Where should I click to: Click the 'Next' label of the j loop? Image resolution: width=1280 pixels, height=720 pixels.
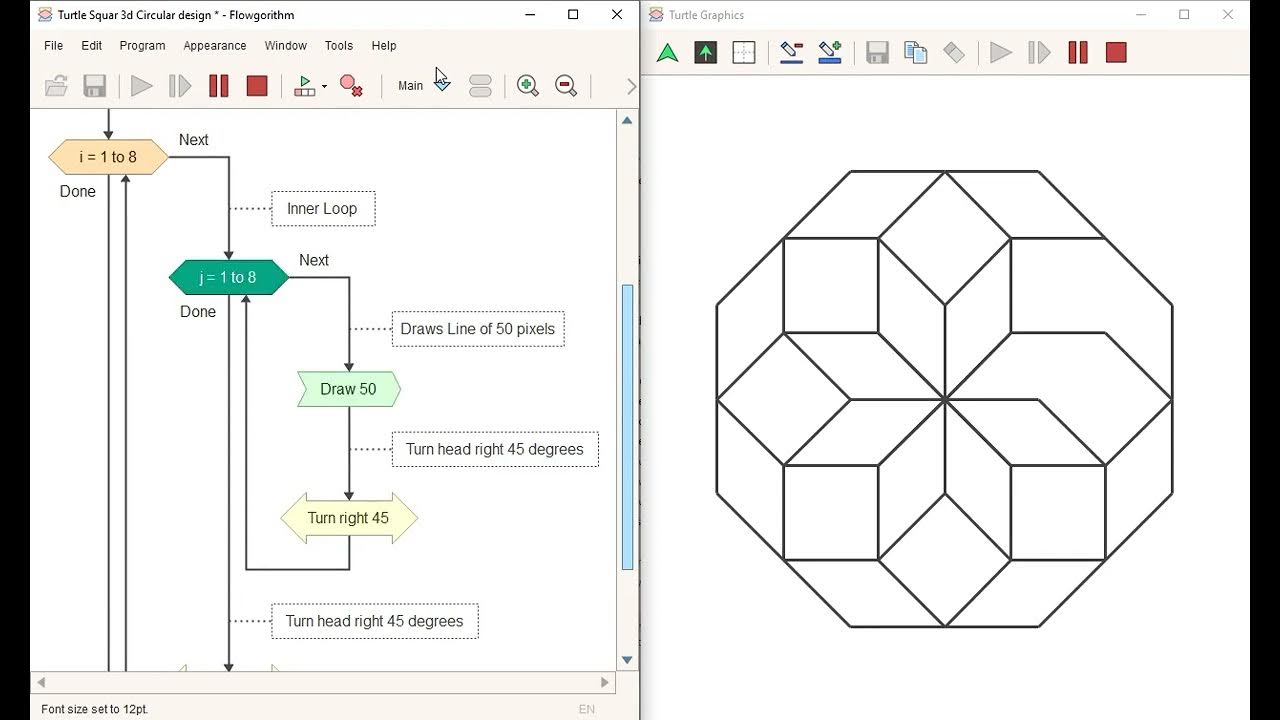click(314, 260)
